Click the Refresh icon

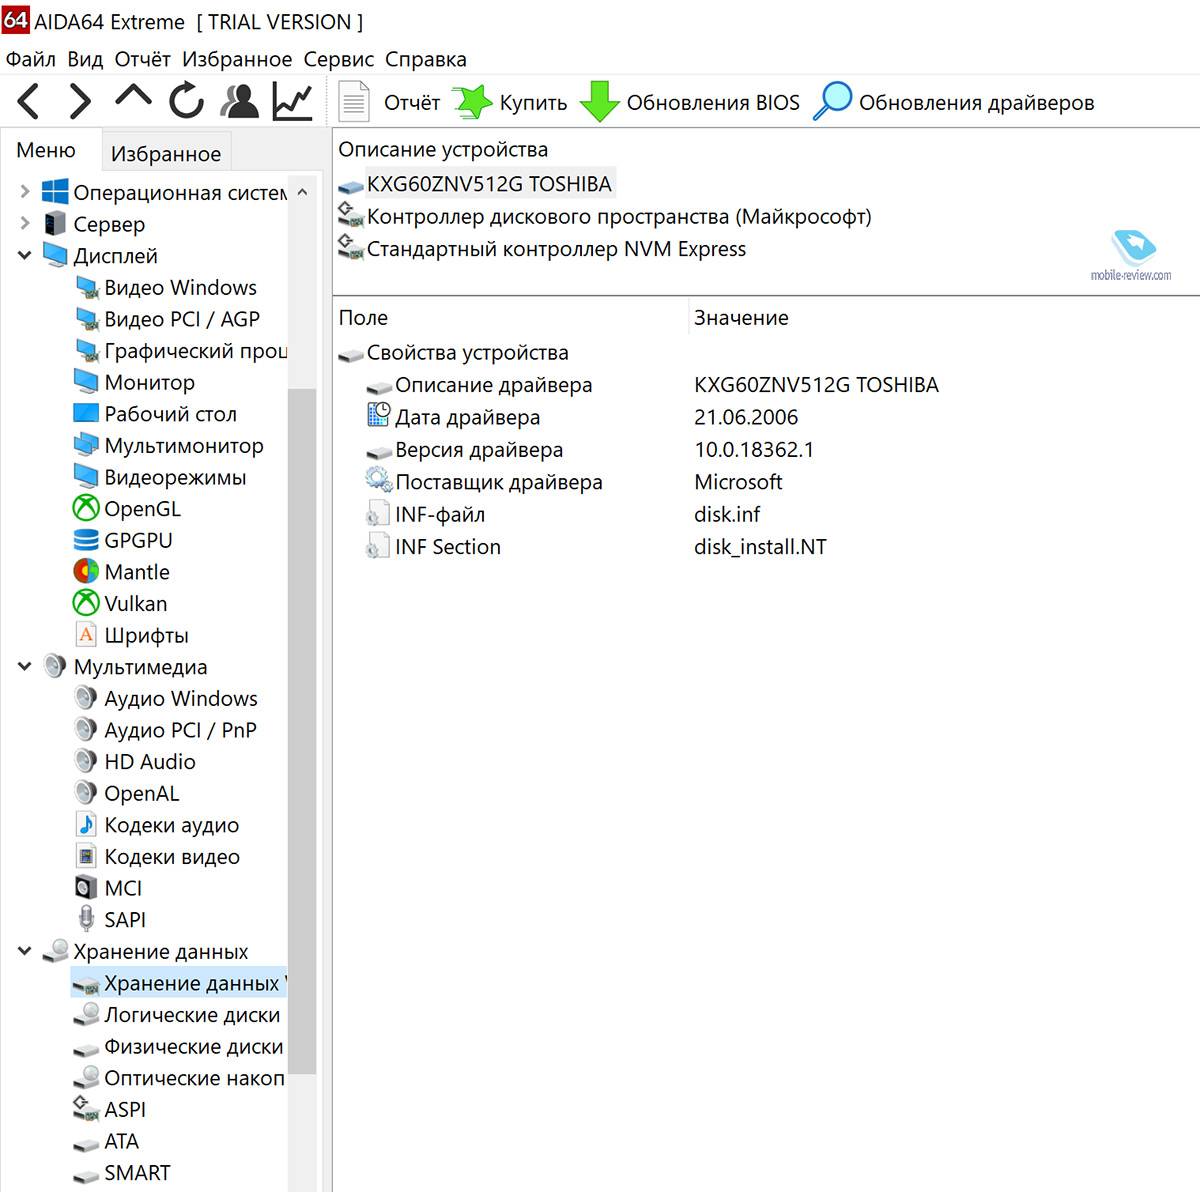pyautogui.click(x=186, y=101)
